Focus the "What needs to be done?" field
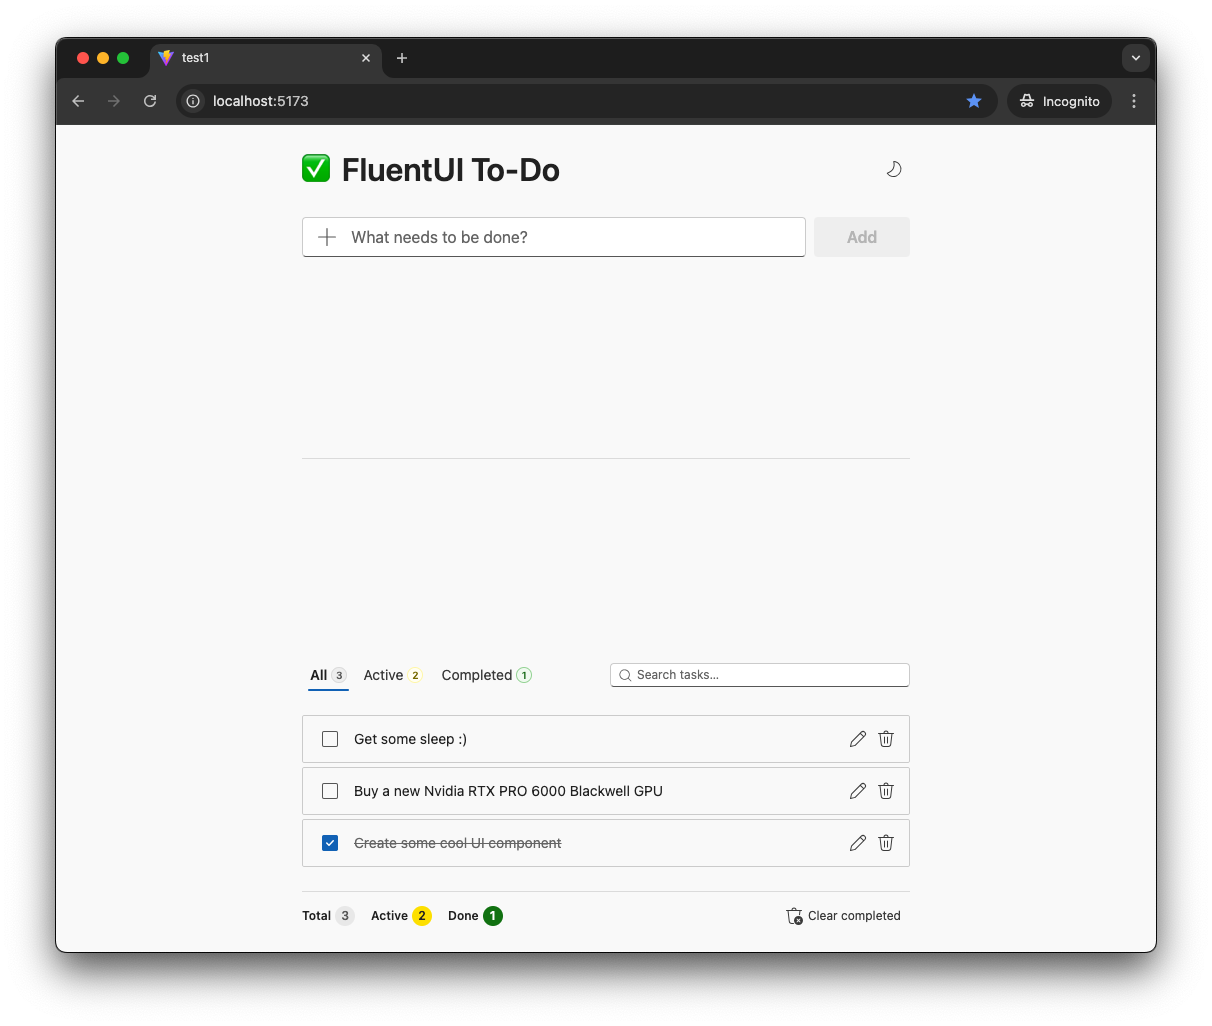 (x=554, y=237)
